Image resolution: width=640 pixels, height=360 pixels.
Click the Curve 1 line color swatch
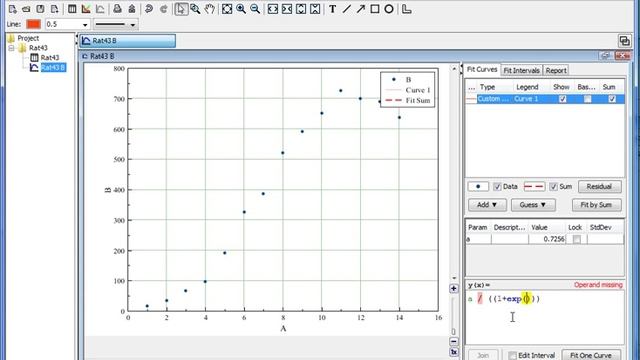pos(471,99)
